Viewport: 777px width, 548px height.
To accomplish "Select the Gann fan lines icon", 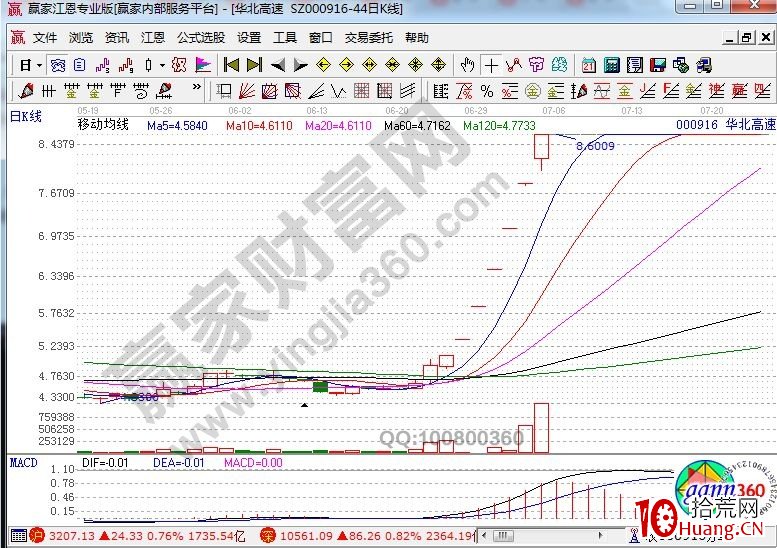I will [247, 91].
